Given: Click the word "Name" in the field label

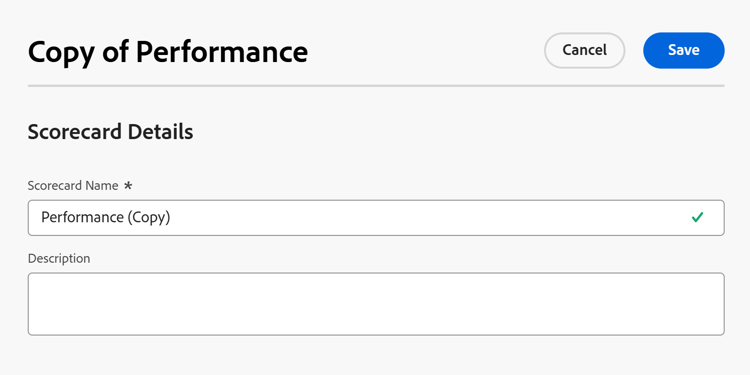Looking at the screenshot, I should [102, 186].
